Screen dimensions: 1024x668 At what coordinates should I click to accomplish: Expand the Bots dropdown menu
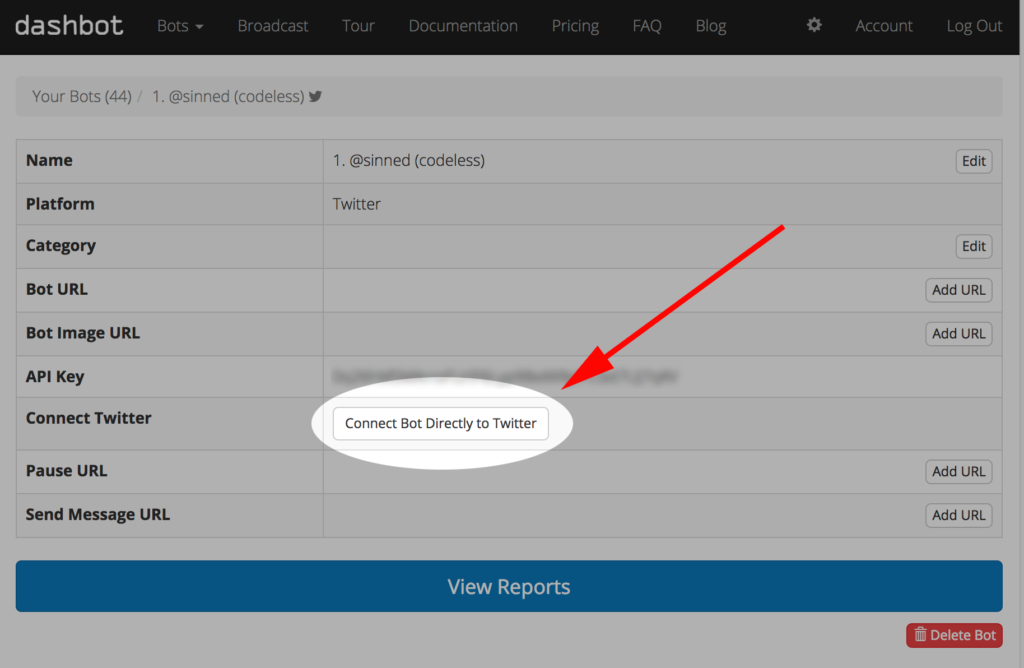180,26
